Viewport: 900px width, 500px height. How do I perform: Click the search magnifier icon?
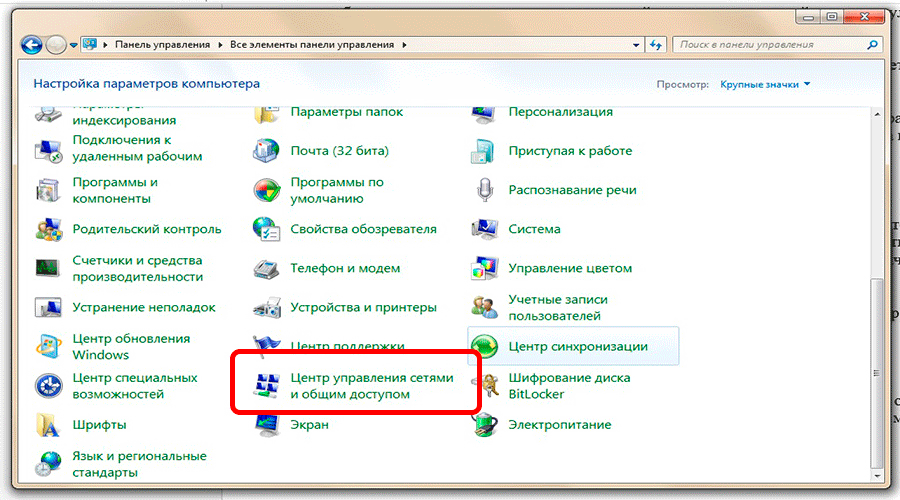[x=872, y=45]
